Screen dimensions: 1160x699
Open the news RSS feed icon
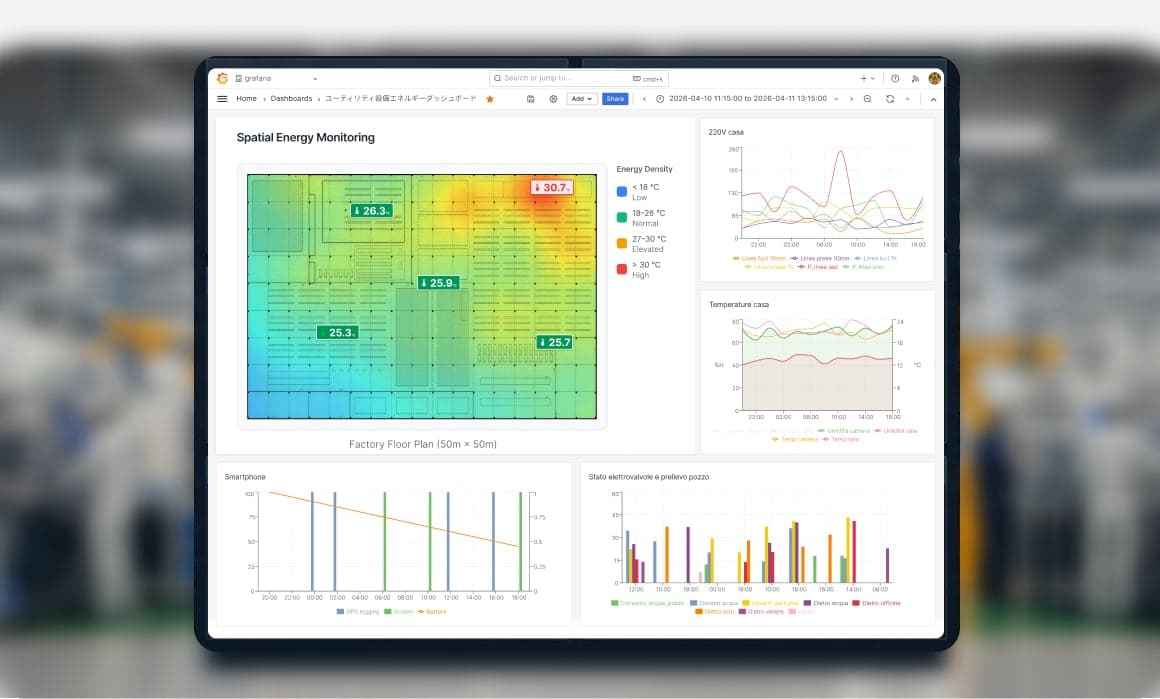click(914, 78)
